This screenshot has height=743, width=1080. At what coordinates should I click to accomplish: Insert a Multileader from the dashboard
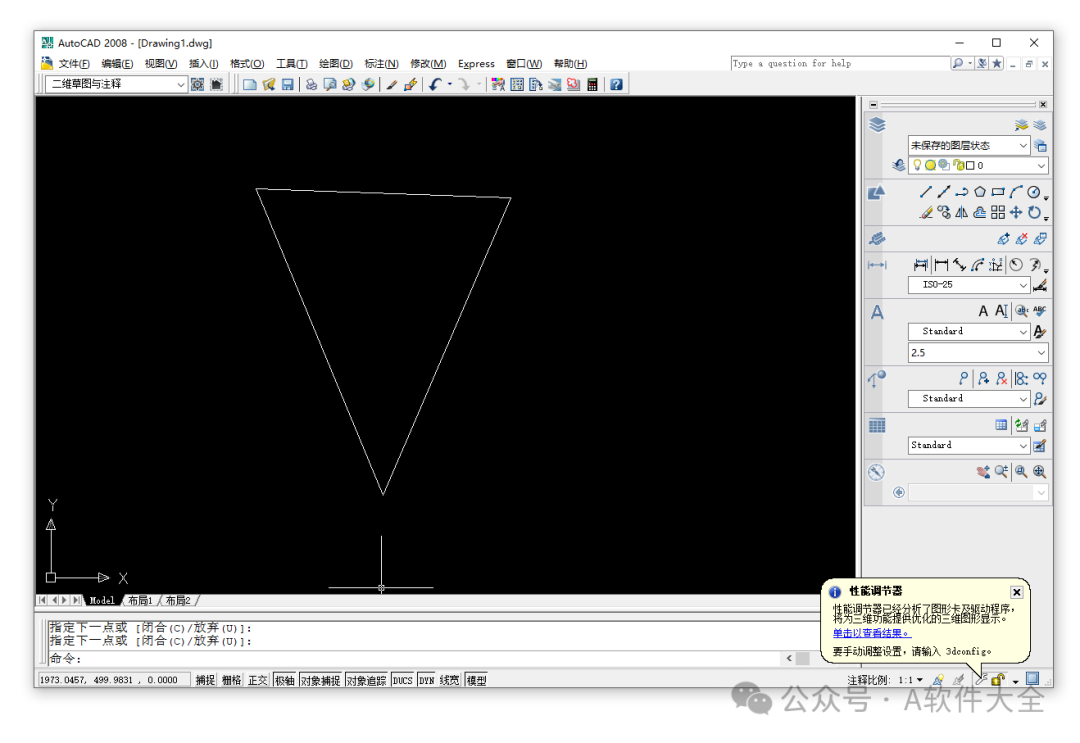pyautogui.click(x=964, y=378)
